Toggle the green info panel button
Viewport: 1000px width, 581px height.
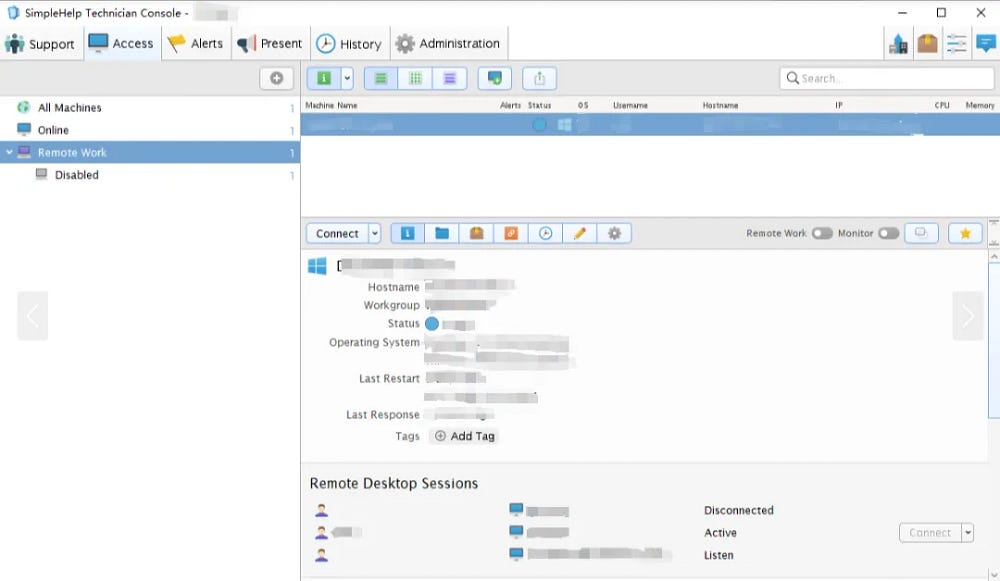click(x=324, y=78)
